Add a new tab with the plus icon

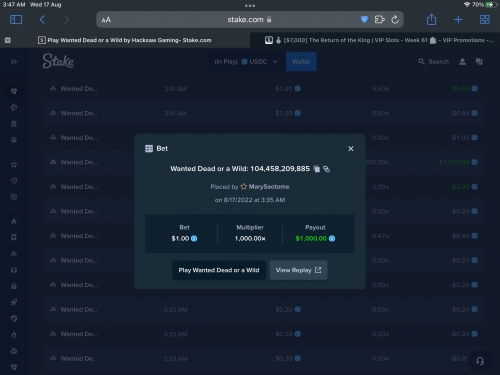click(x=458, y=20)
